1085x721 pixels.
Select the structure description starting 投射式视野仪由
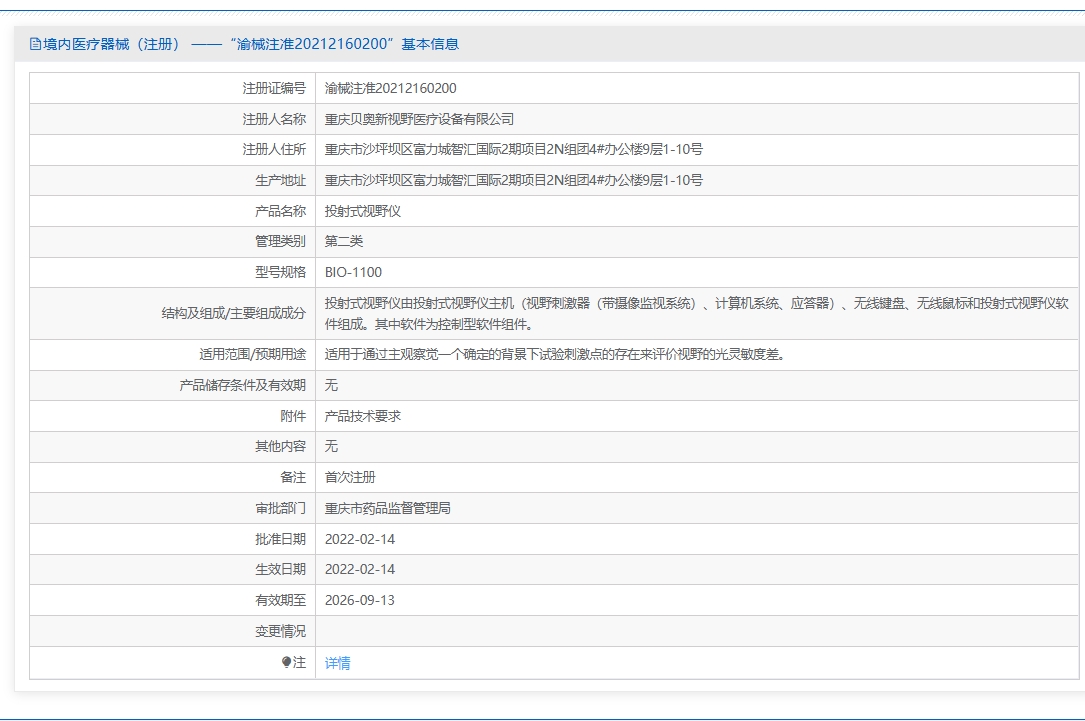coord(696,313)
